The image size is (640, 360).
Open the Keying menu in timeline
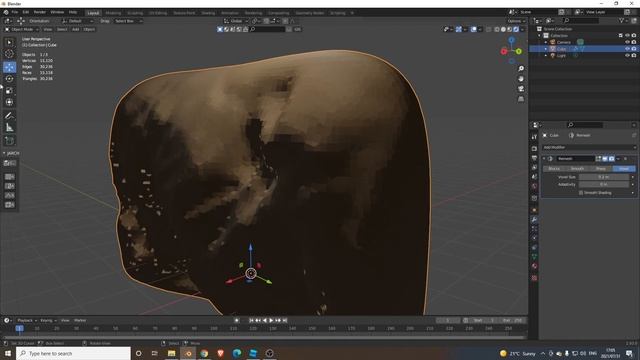48,320
